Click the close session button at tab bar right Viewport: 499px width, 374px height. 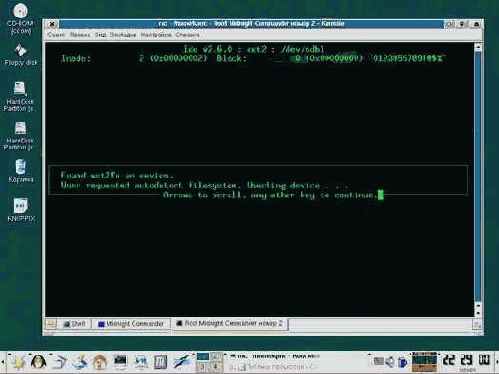(477, 324)
